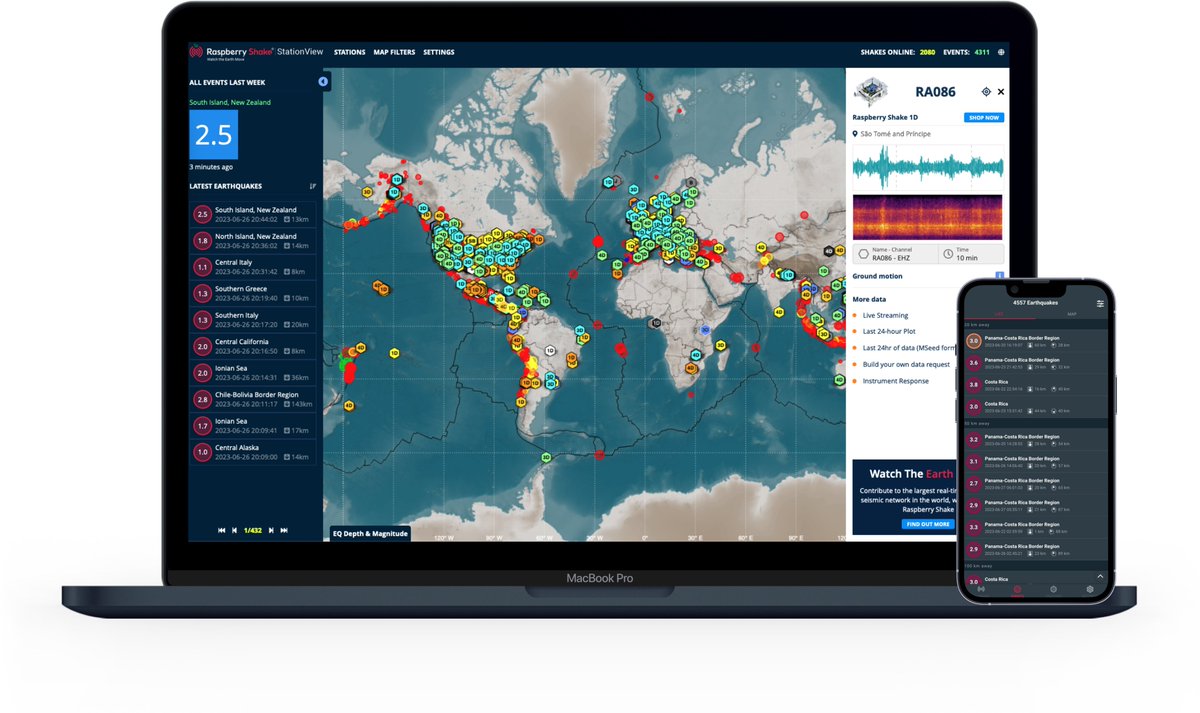Screen dimensions: 1200x713
Task: Open the phone app filter sliders icon
Action: [1100, 303]
